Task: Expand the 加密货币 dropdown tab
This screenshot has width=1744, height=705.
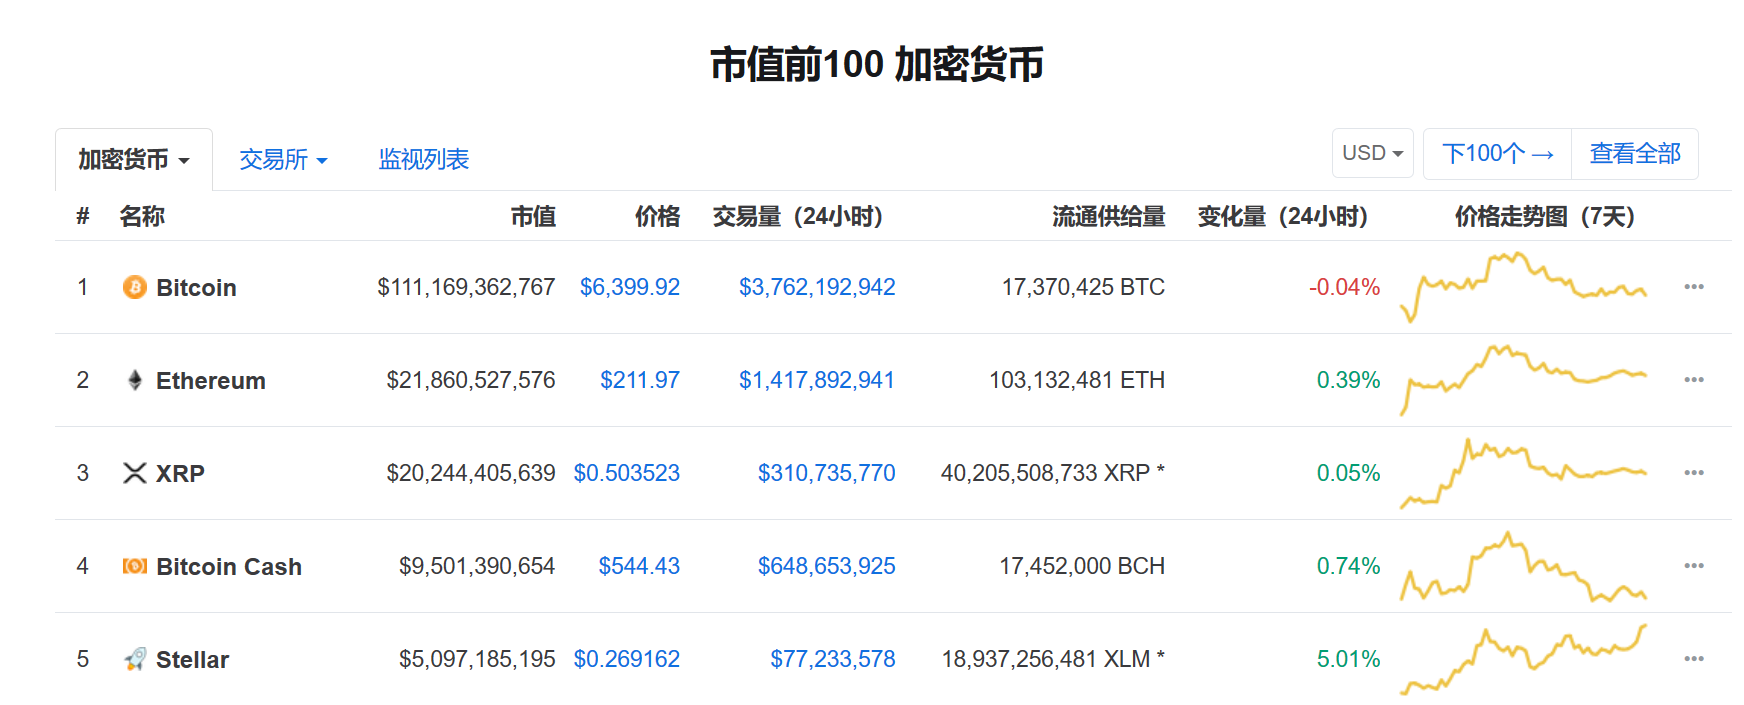Action: pos(134,160)
